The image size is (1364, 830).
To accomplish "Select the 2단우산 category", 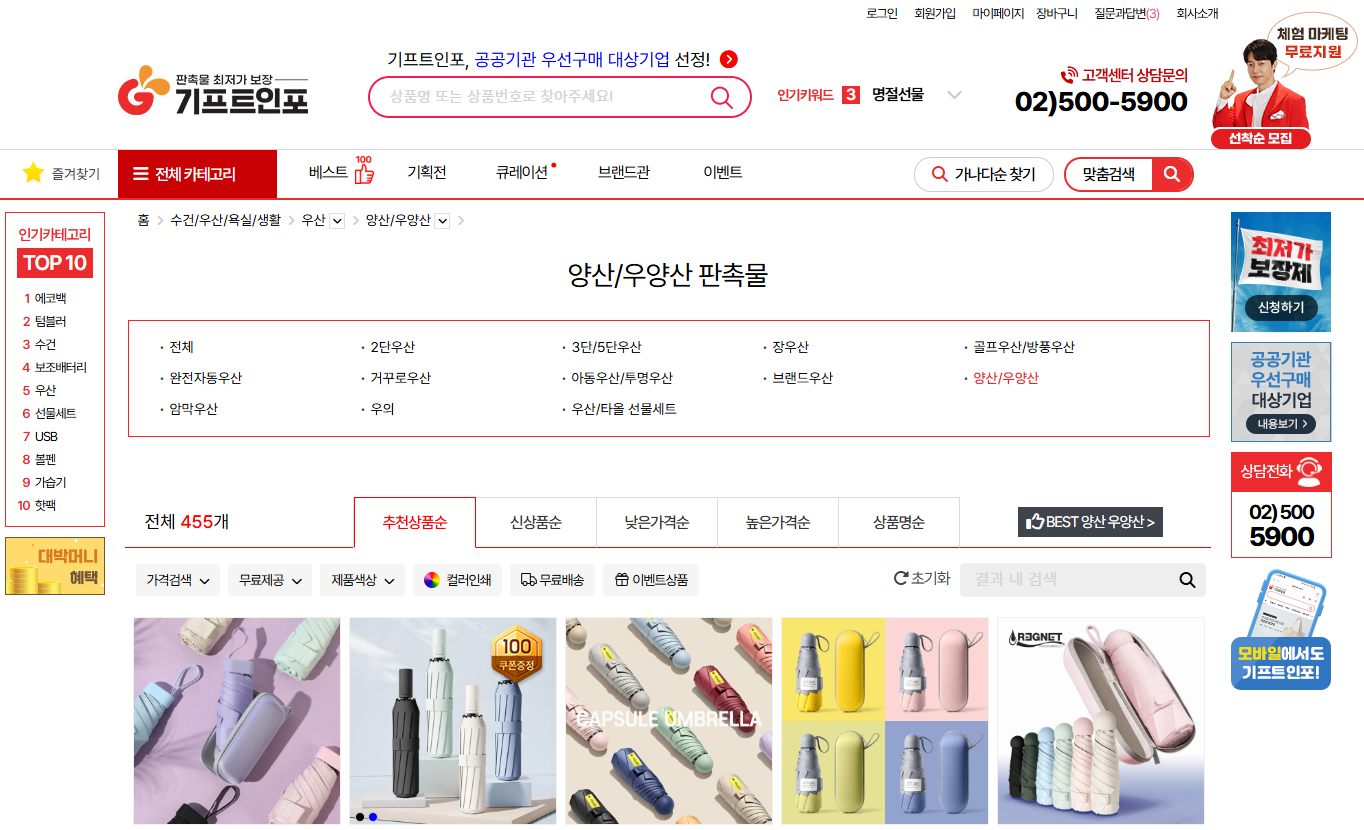I will coord(392,348).
